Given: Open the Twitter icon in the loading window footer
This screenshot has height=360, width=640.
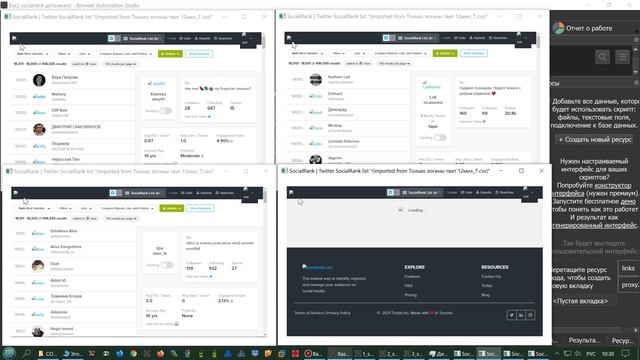Looking at the screenshot, I should [511, 315].
